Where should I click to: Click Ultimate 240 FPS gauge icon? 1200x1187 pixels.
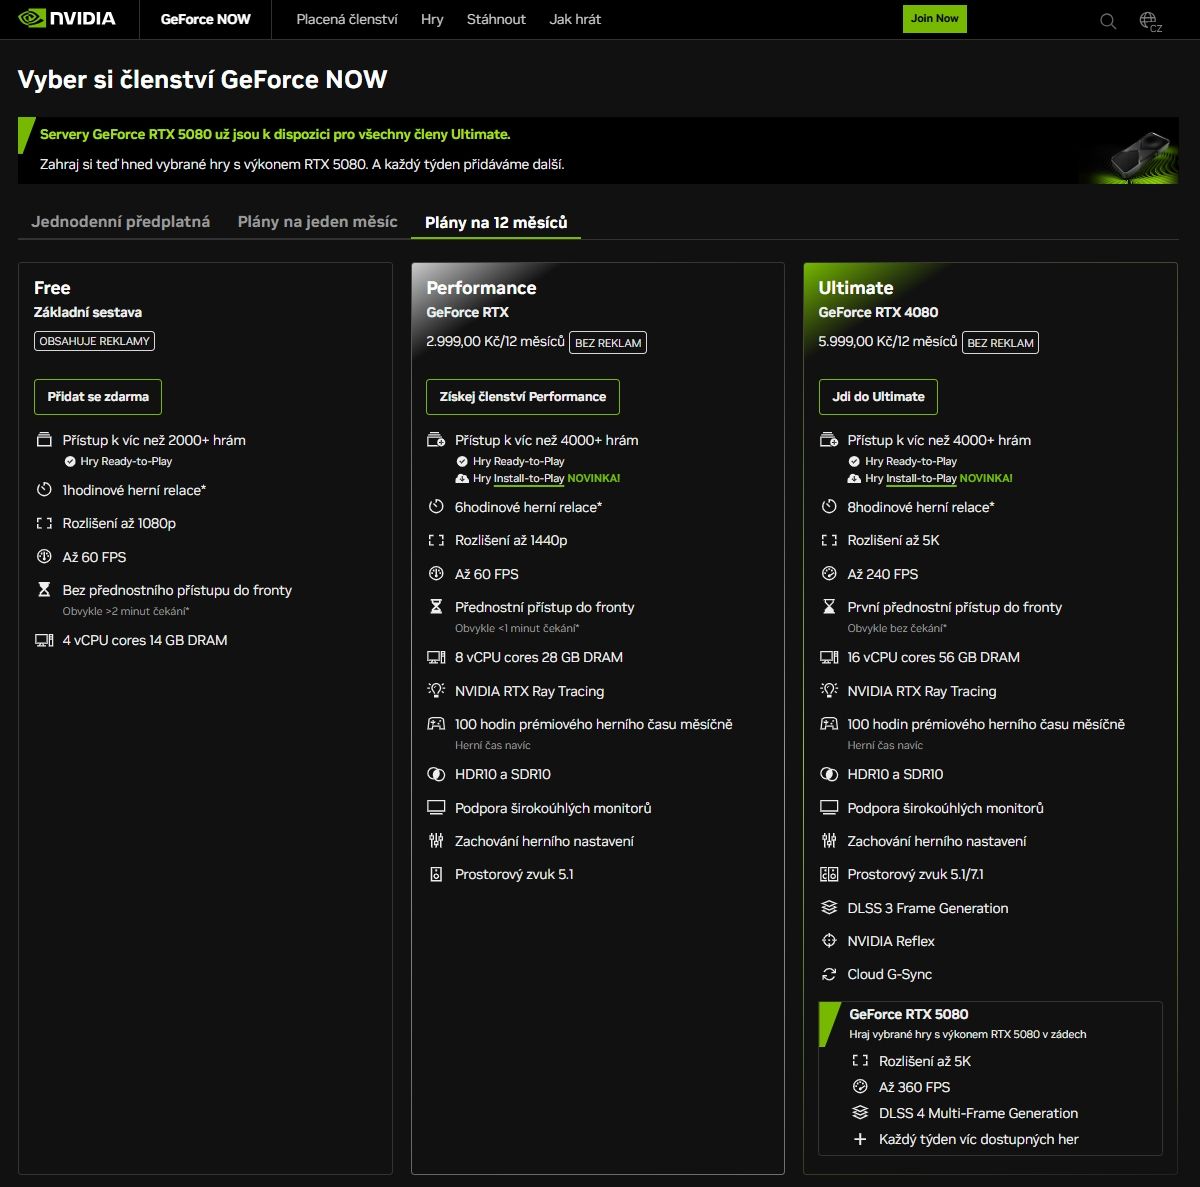828,574
